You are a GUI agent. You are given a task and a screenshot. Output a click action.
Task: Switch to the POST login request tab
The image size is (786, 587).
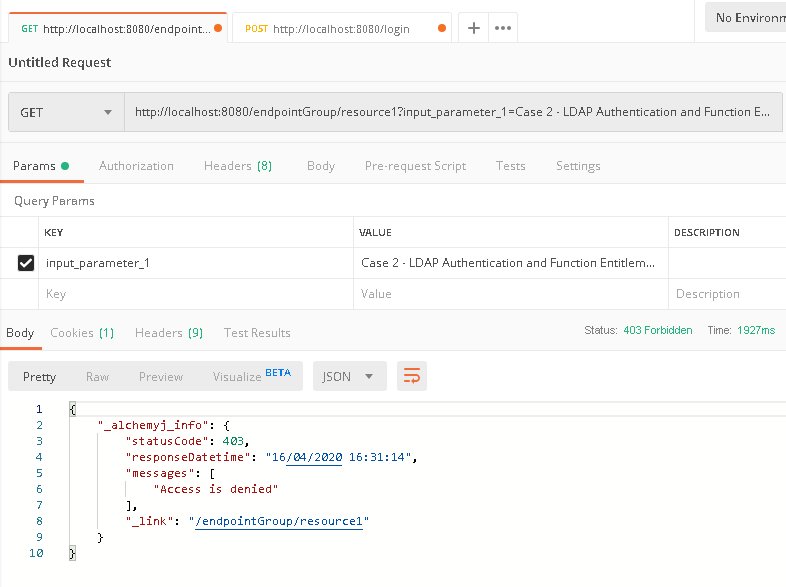click(341, 29)
